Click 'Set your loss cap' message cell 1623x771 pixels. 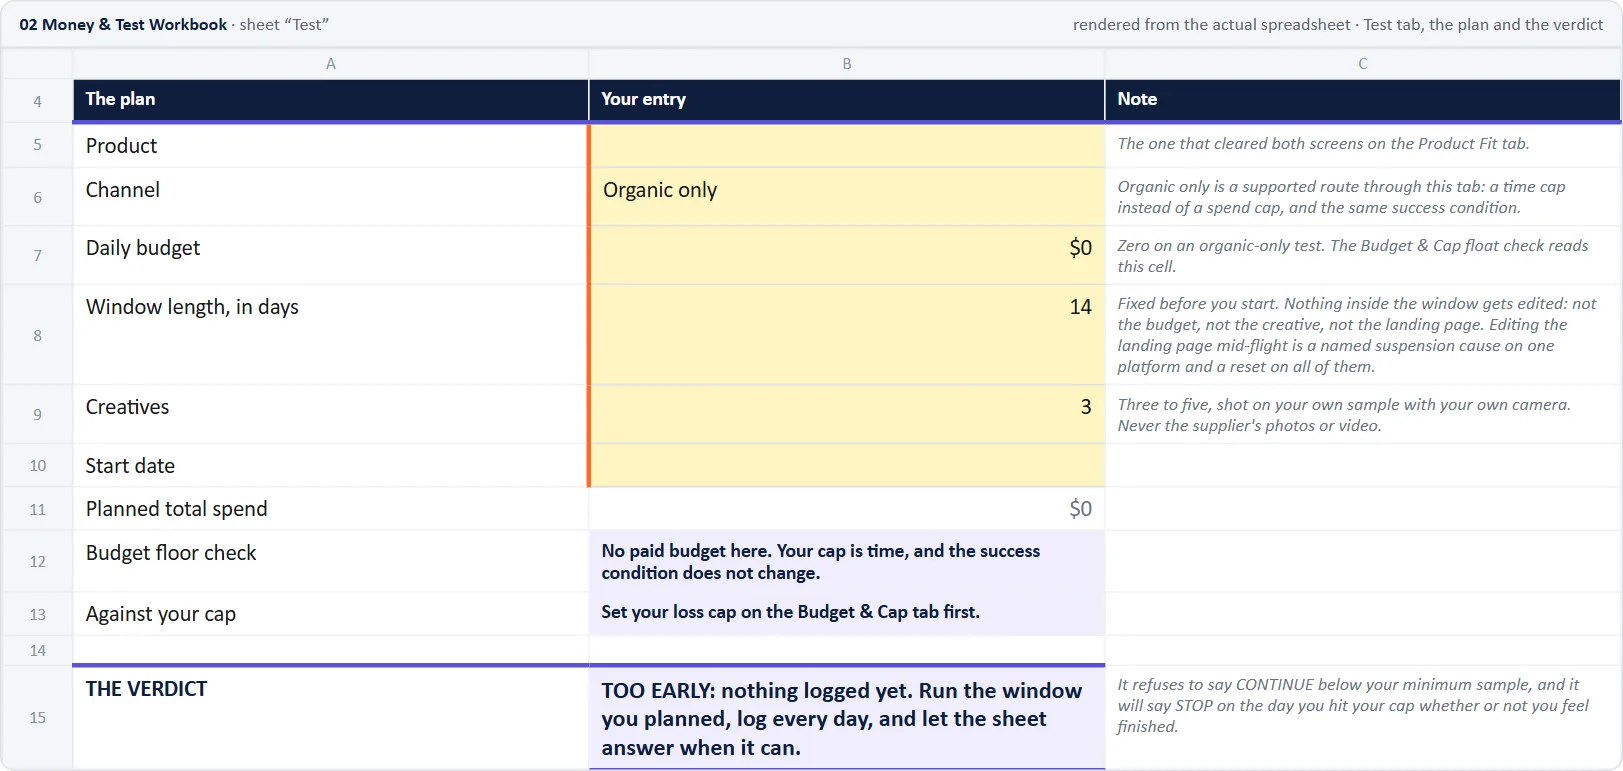pyautogui.click(x=847, y=614)
